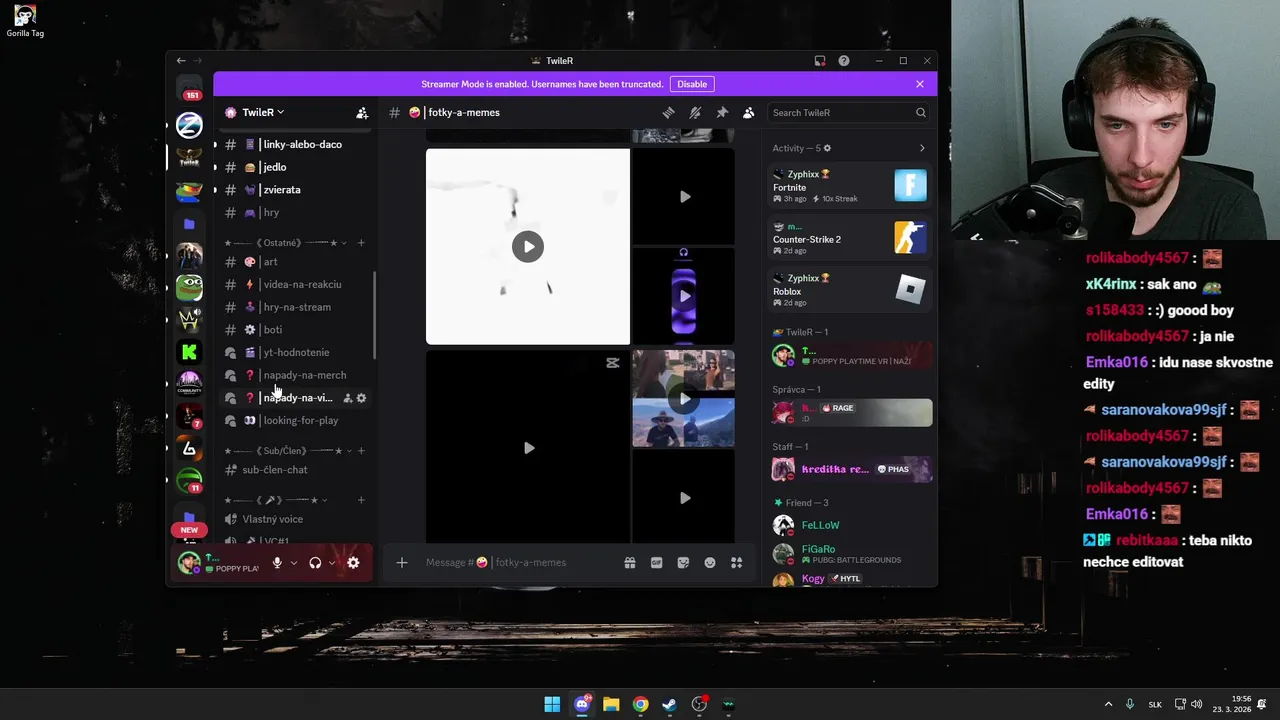Open the Roblox activity card

click(849, 290)
